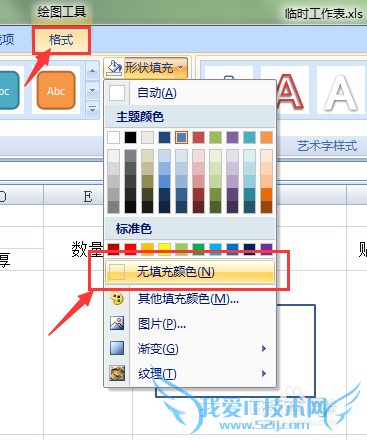Pick light blue standard color swatch
This screenshot has height=440, width=367.
click(215, 249)
